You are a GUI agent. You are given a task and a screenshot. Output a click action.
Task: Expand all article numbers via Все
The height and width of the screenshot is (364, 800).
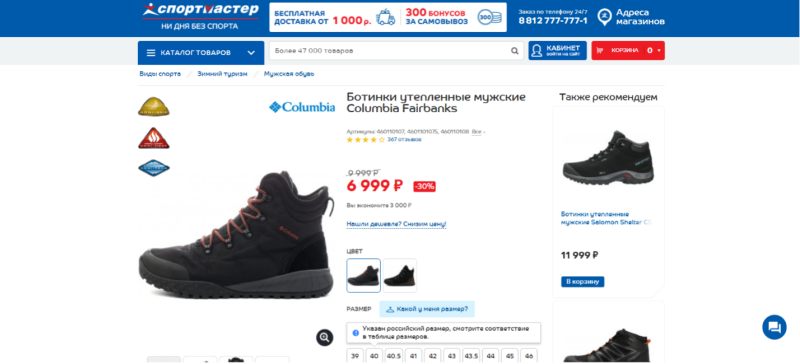coord(477,132)
